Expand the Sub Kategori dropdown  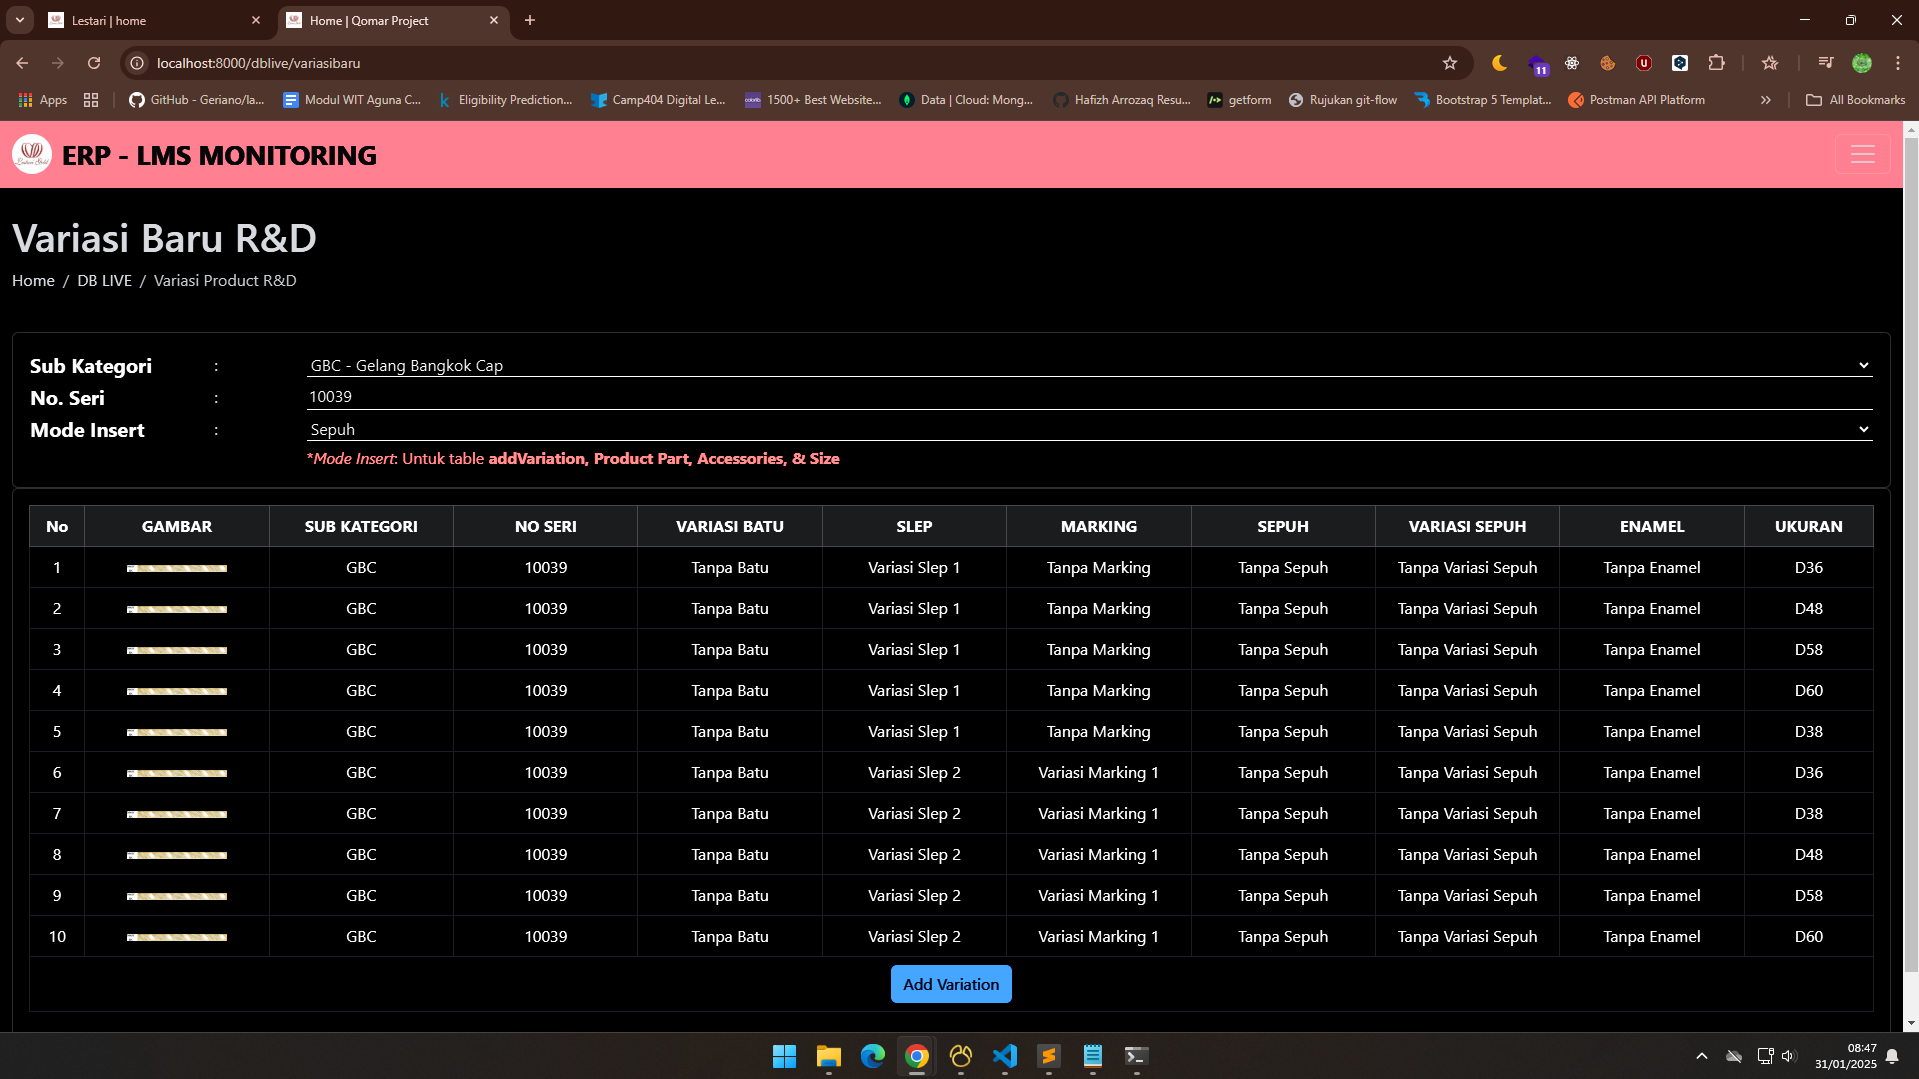[x=1089, y=366]
